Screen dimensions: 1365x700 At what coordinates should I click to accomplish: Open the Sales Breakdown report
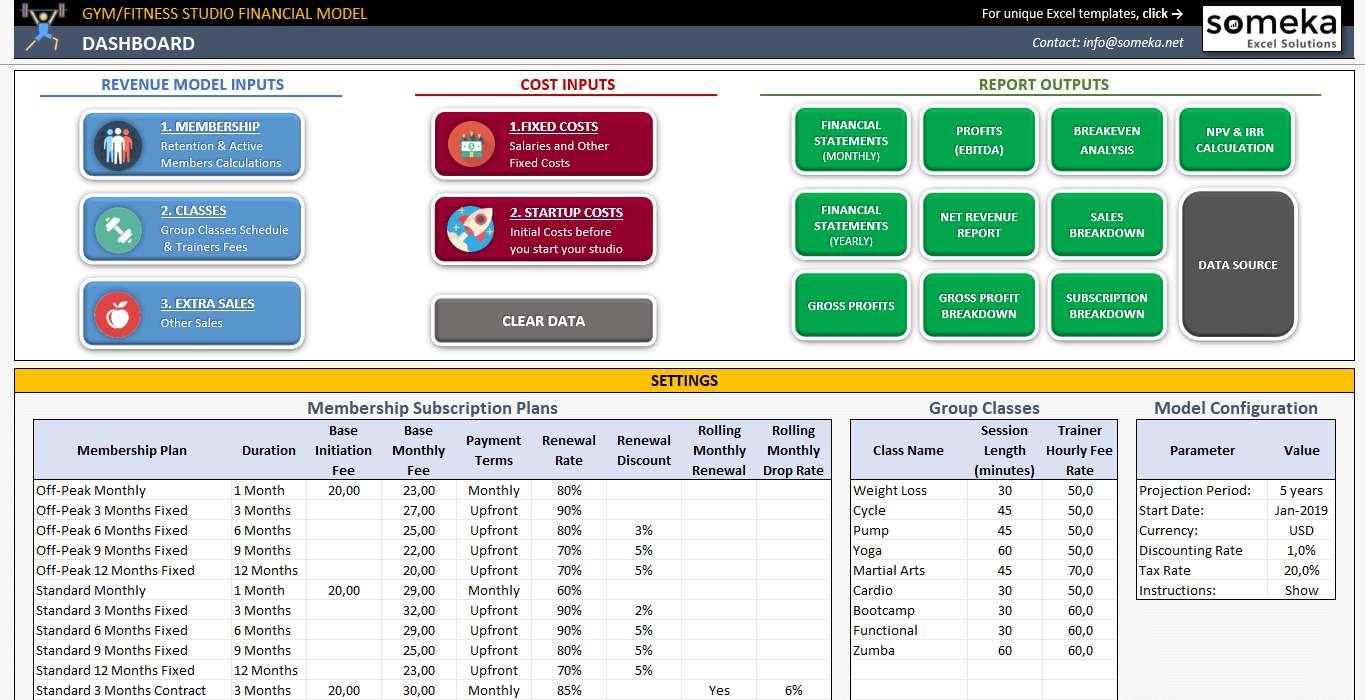click(1107, 225)
